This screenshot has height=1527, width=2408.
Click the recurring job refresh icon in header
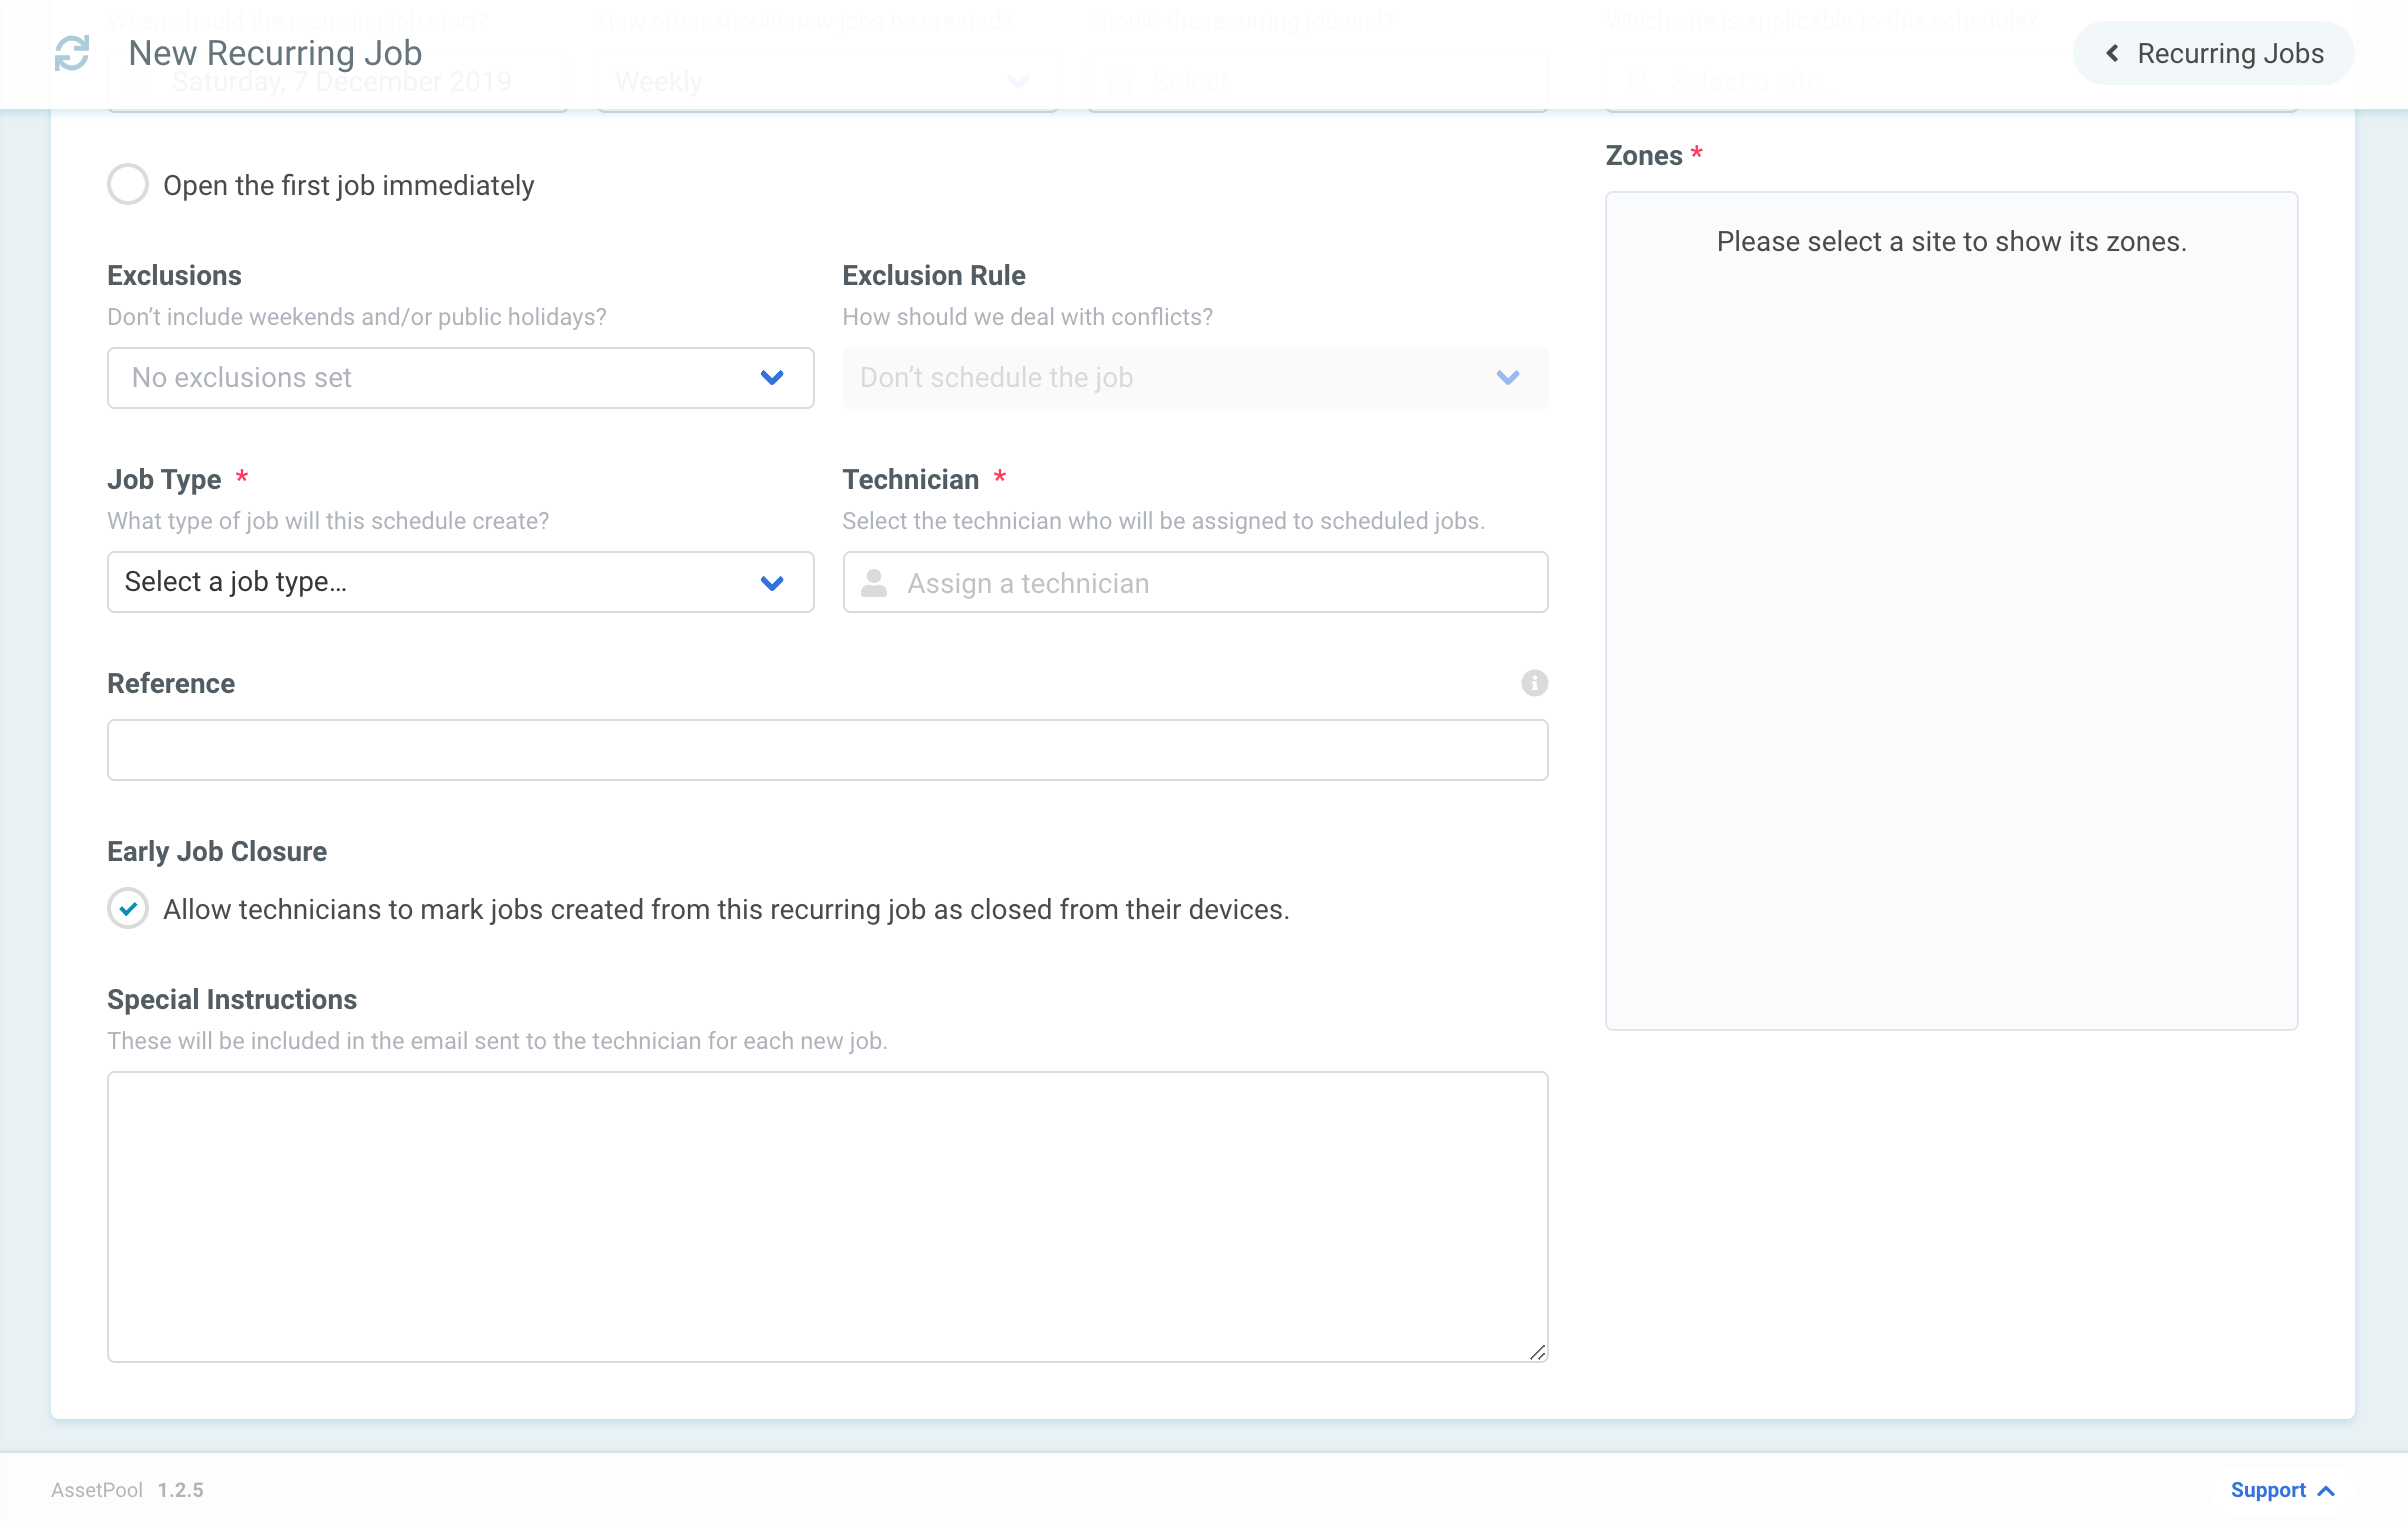click(72, 53)
